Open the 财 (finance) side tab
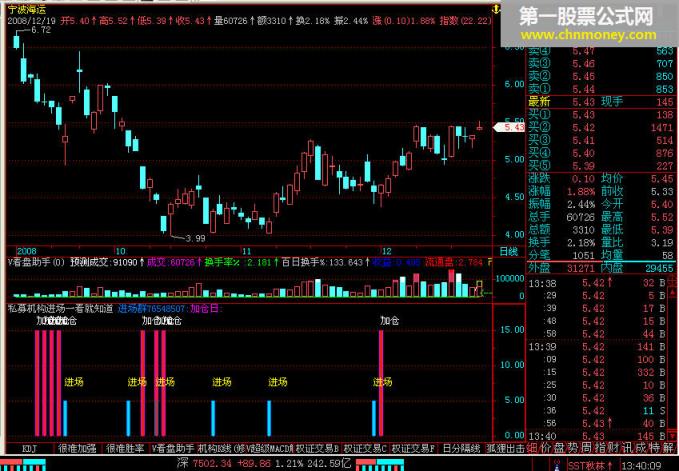Viewport: 679px width, 471px height. [614, 448]
